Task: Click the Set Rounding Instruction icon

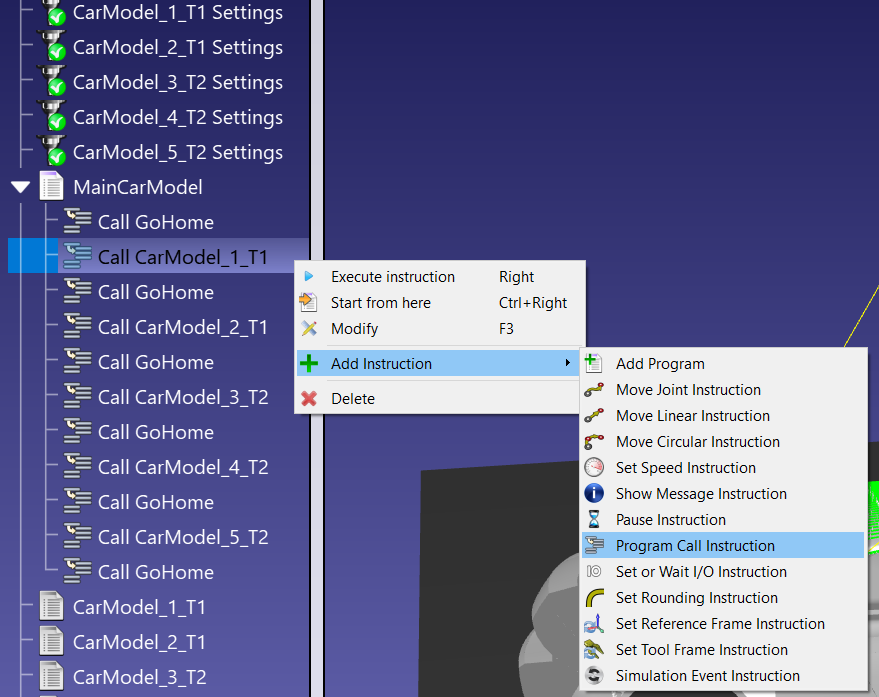Action: (594, 598)
